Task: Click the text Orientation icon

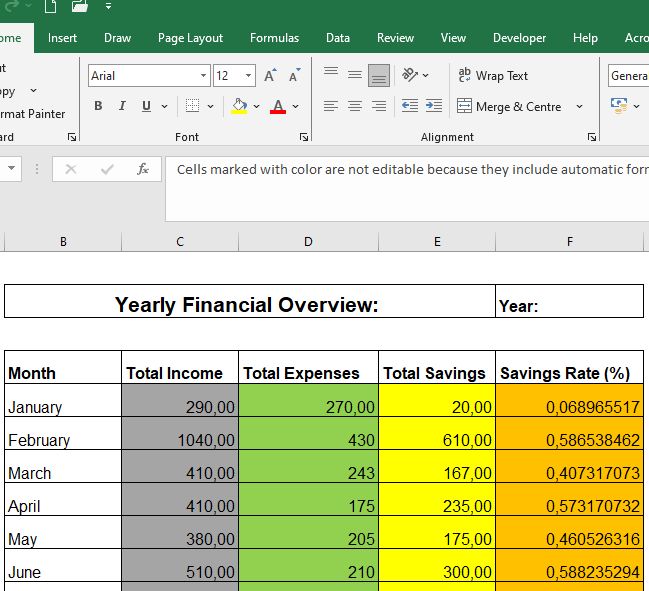Action: click(410, 75)
